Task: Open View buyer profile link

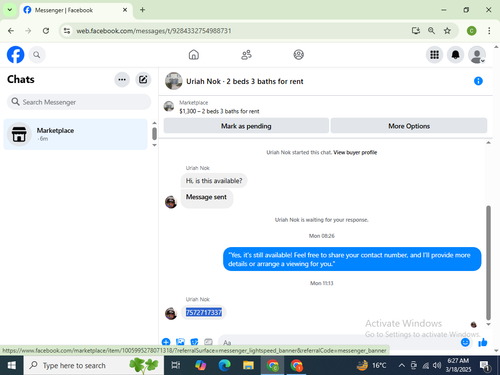Action: click(x=355, y=152)
